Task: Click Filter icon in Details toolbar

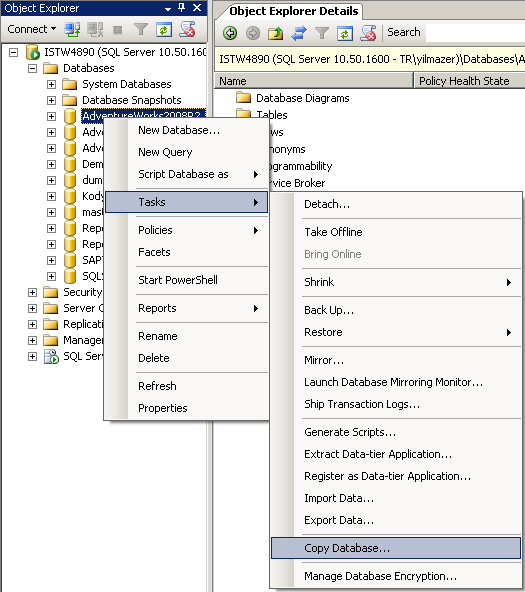Action: (x=322, y=33)
